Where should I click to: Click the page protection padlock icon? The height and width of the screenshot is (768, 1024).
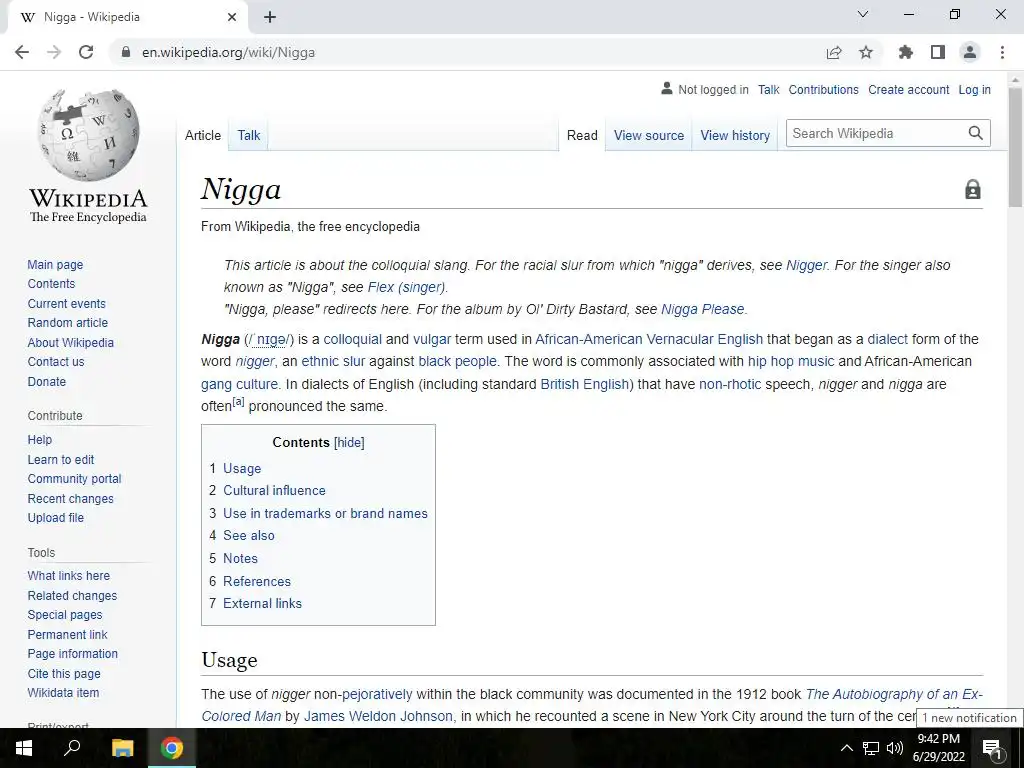pos(973,189)
